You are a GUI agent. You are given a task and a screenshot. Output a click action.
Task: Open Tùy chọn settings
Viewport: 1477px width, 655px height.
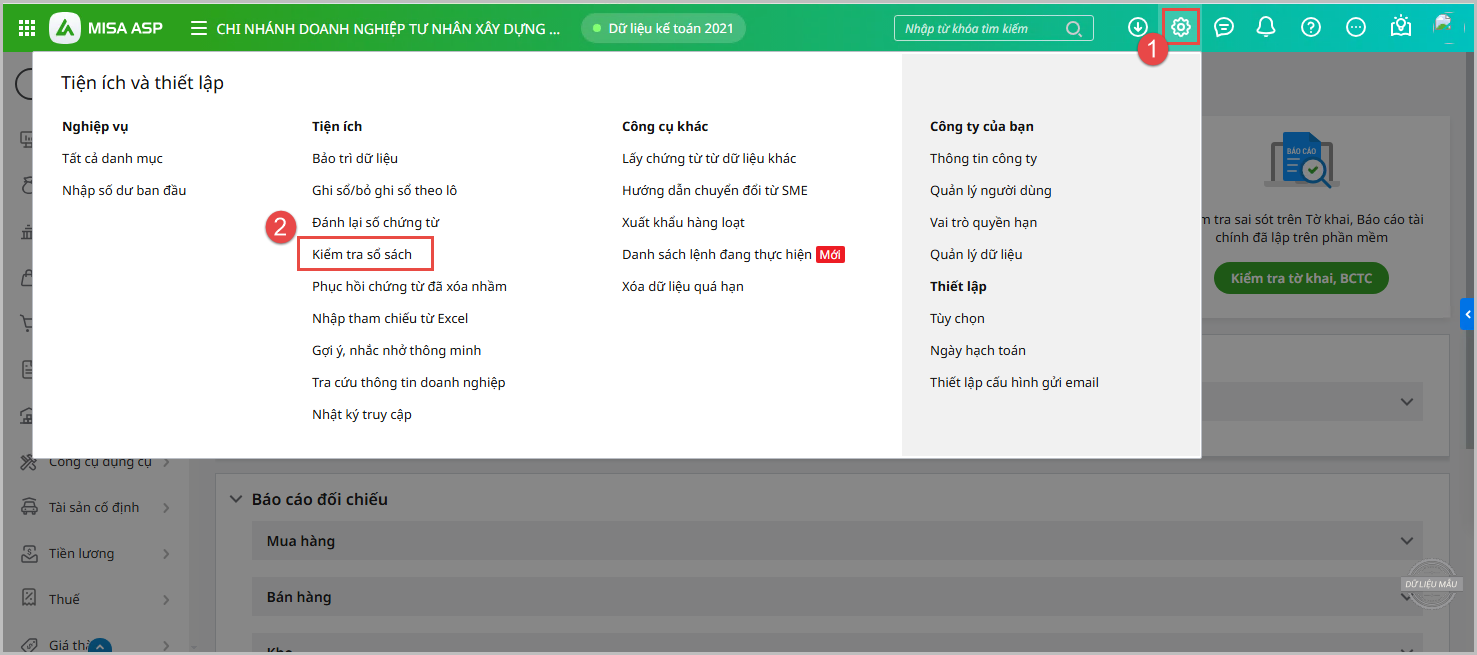[x=957, y=318]
